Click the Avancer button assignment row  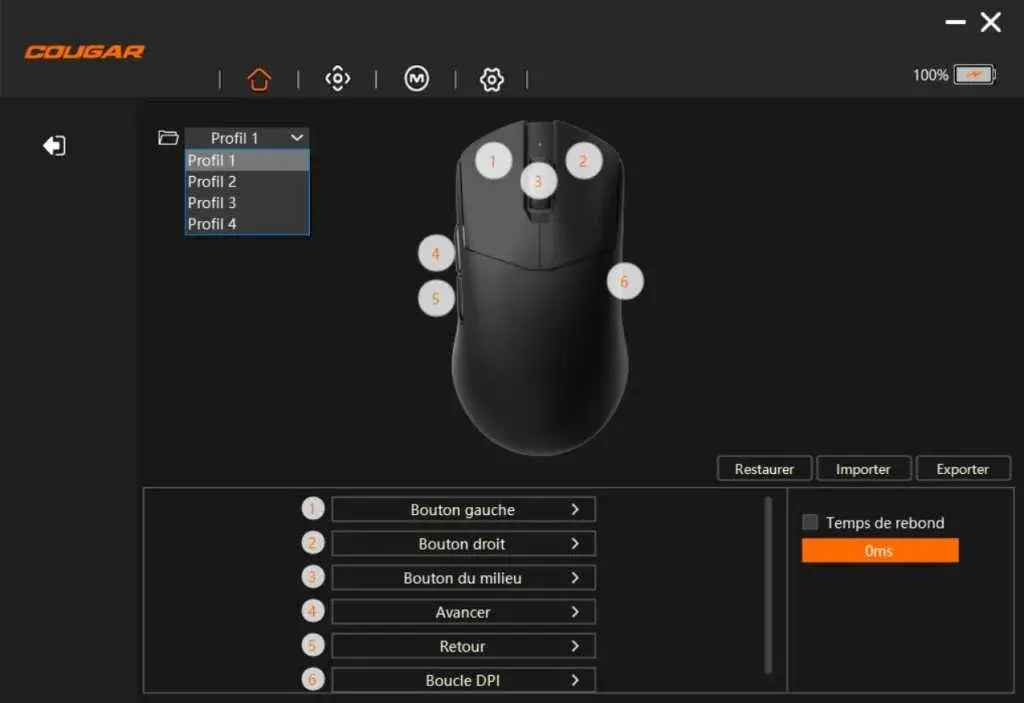[x=463, y=611]
